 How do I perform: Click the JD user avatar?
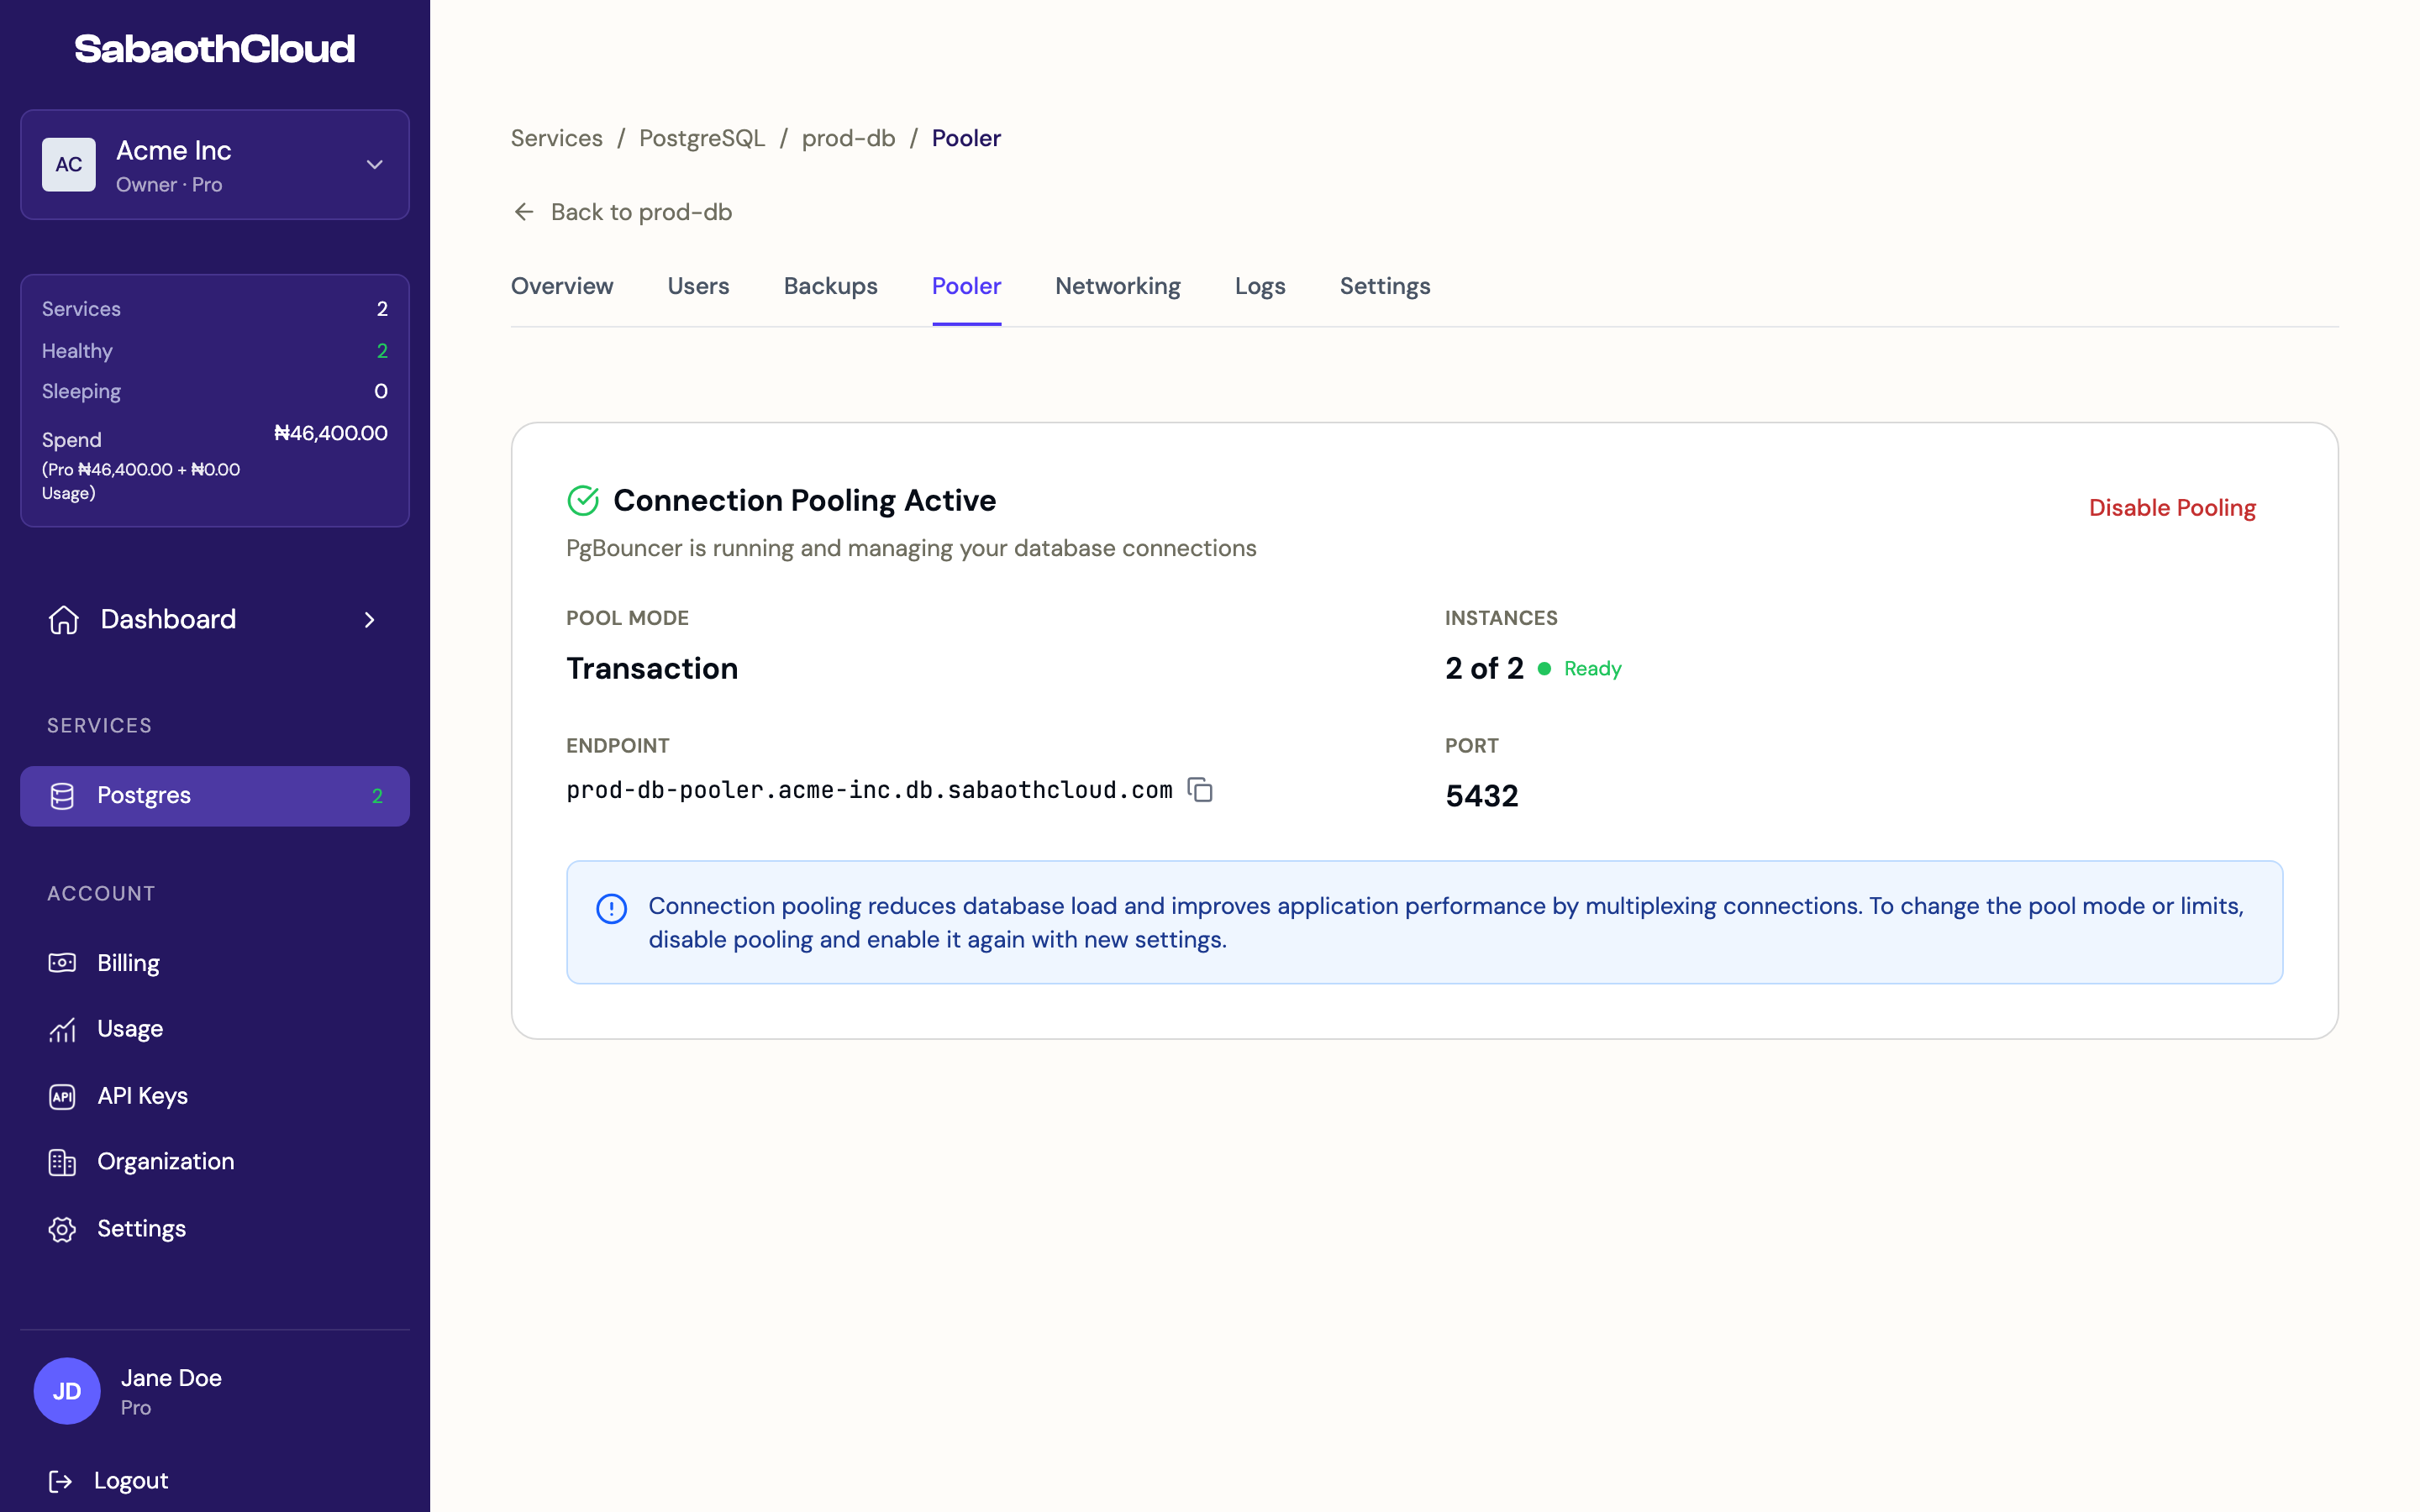pos(67,1391)
